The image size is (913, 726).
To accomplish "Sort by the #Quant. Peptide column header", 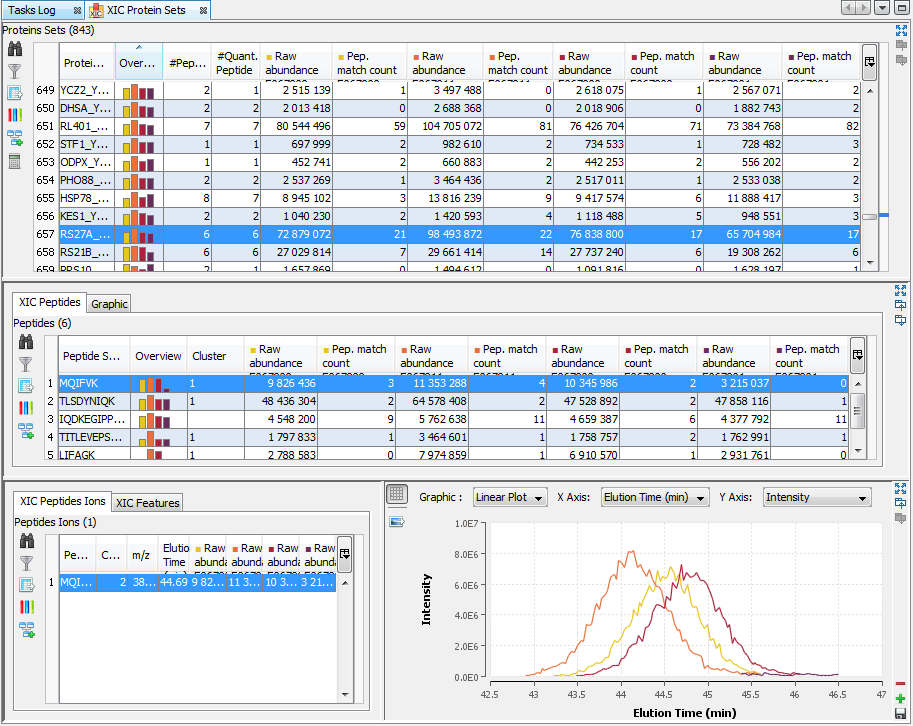I will tap(236, 63).
